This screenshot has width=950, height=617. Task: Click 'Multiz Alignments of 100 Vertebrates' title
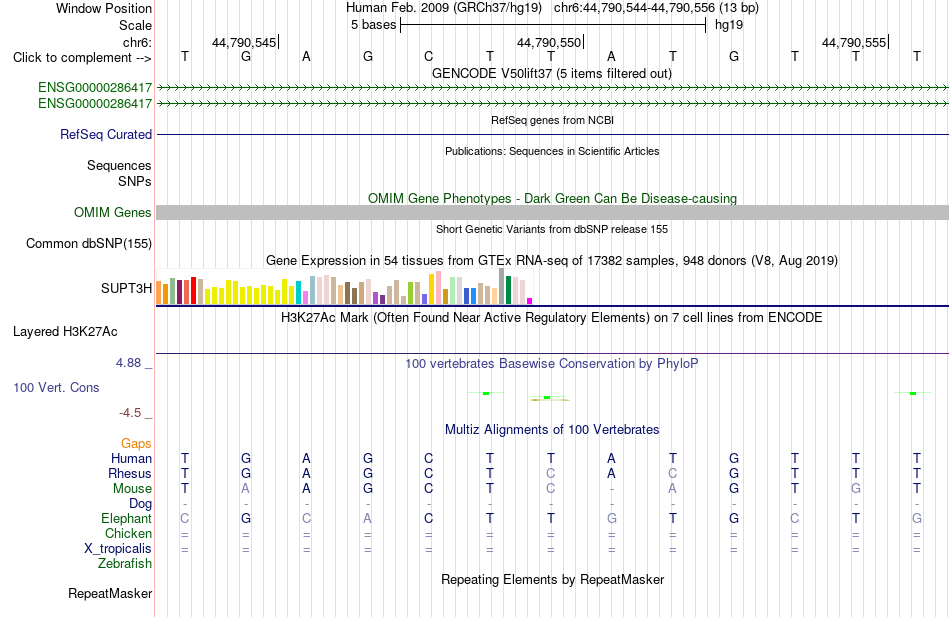point(552,430)
